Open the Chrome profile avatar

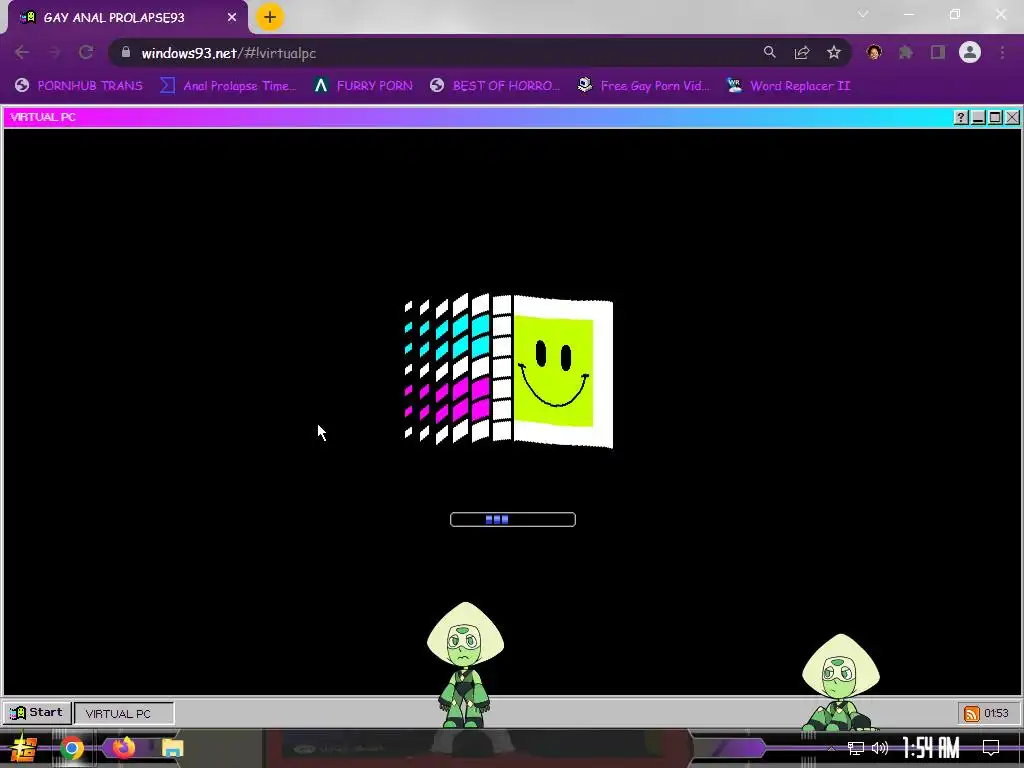(970, 52)
